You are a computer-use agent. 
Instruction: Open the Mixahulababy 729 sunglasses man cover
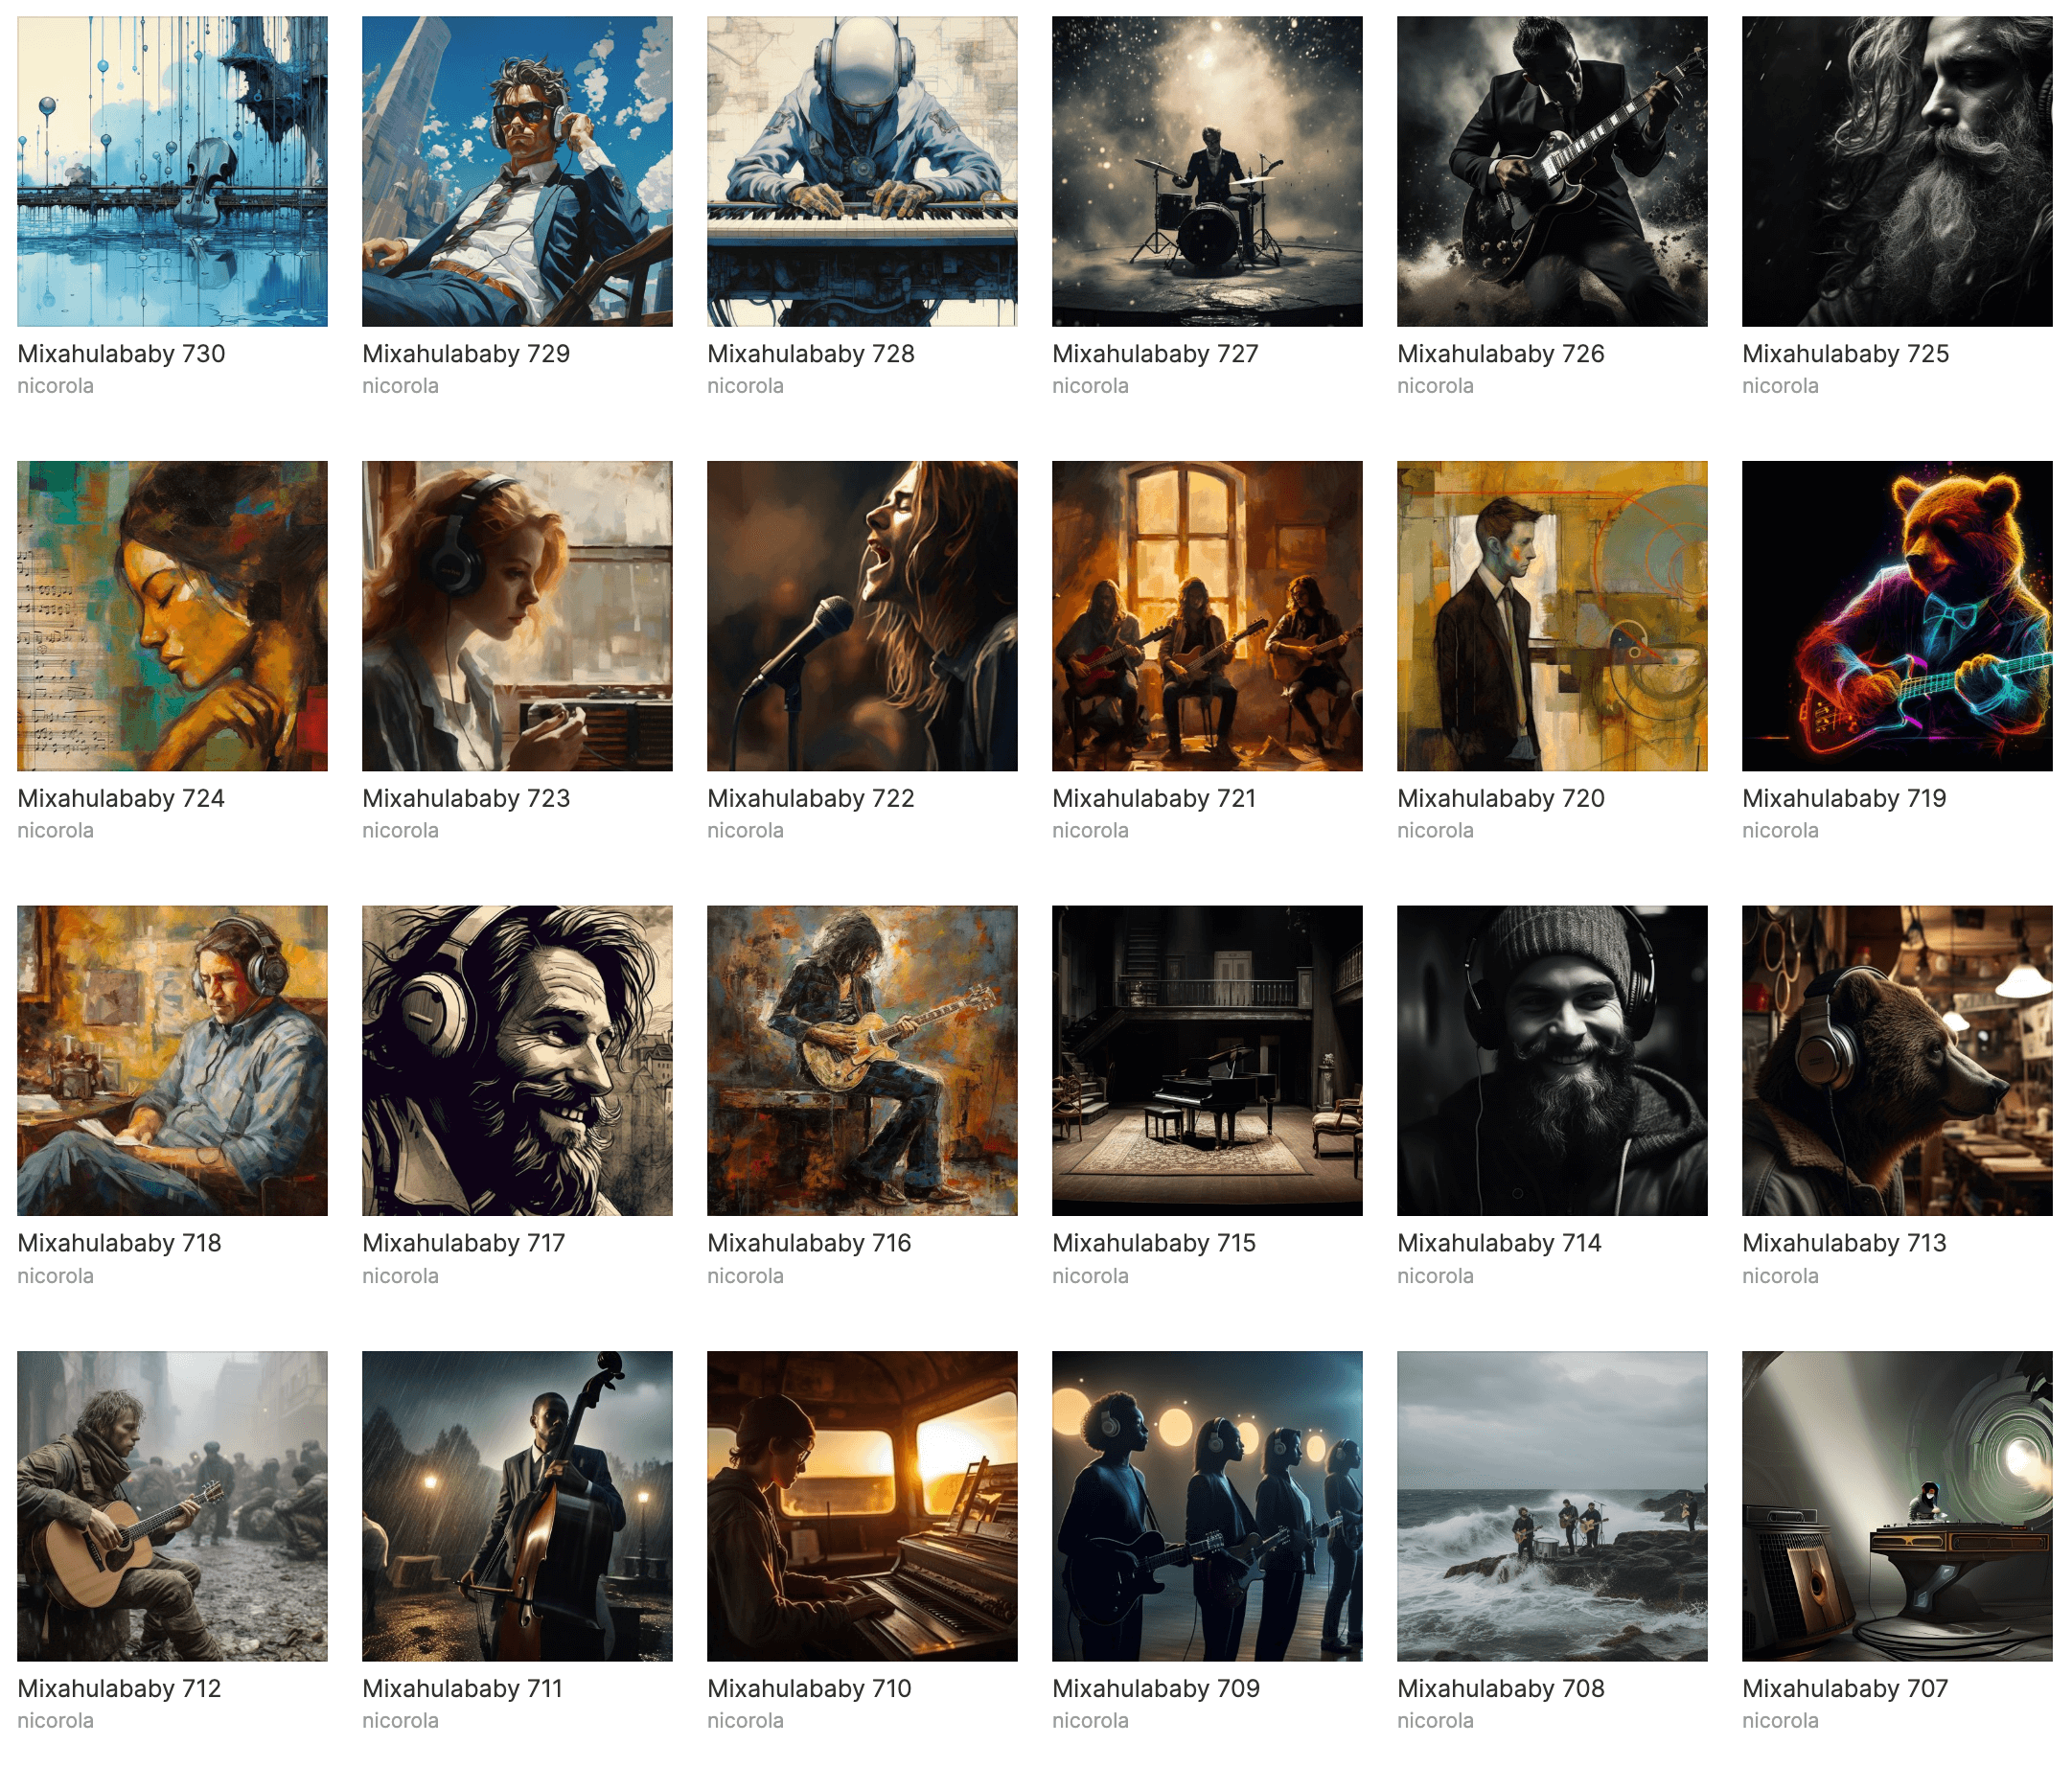[x=517, y=171]
